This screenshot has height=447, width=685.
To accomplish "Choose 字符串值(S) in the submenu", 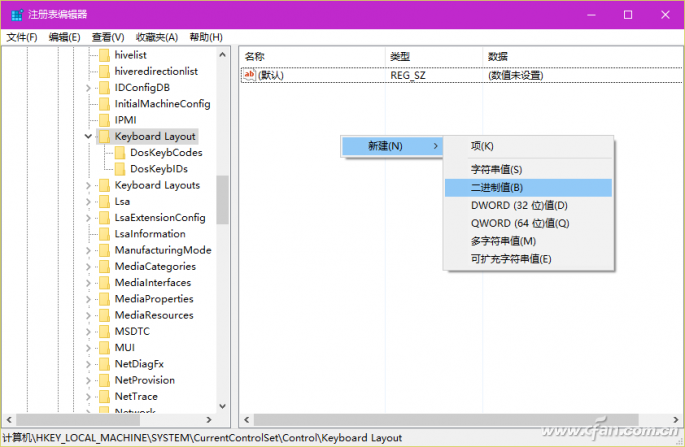I will click(528, 170).
